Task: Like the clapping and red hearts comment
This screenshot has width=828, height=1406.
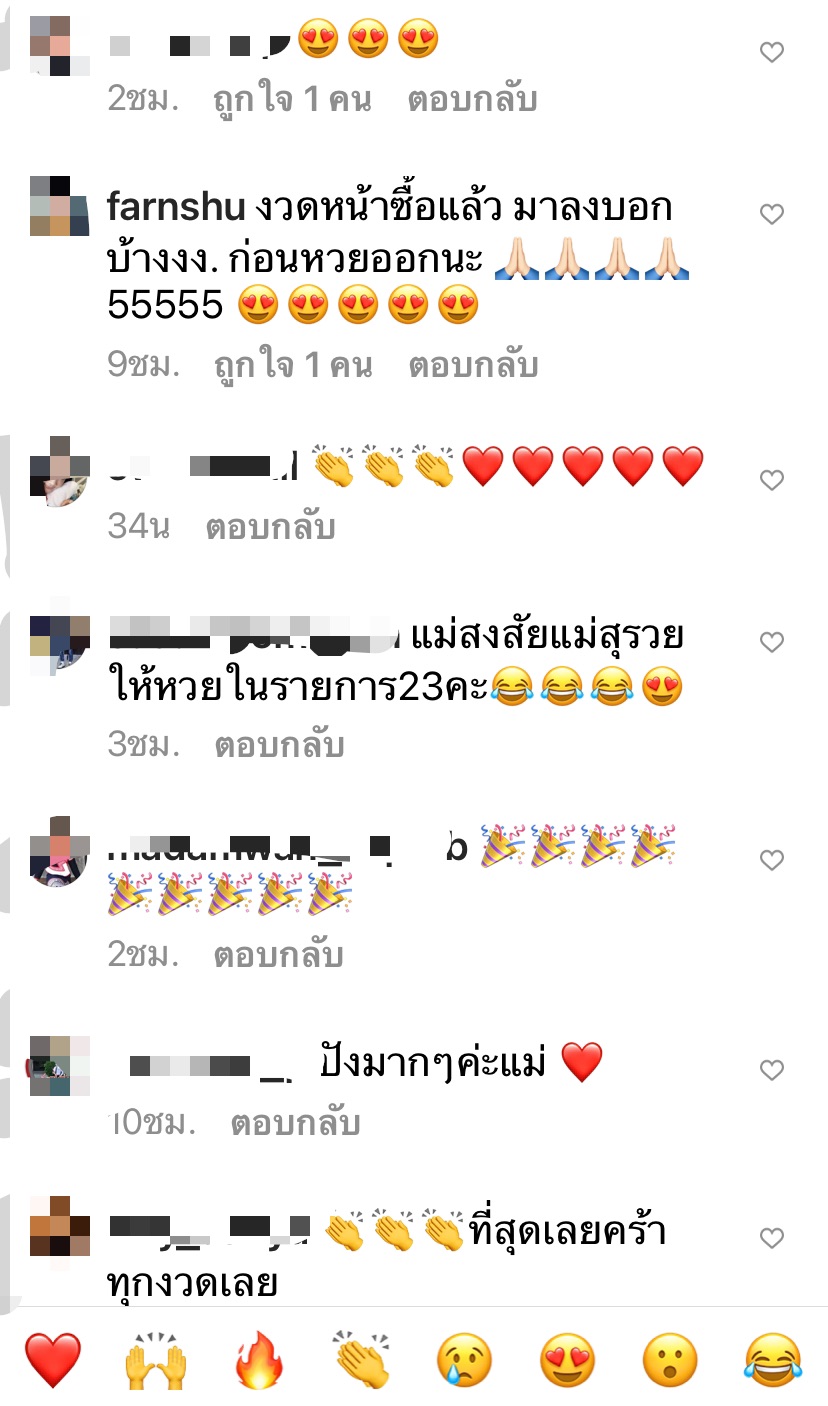Action: tap(772, 481)
